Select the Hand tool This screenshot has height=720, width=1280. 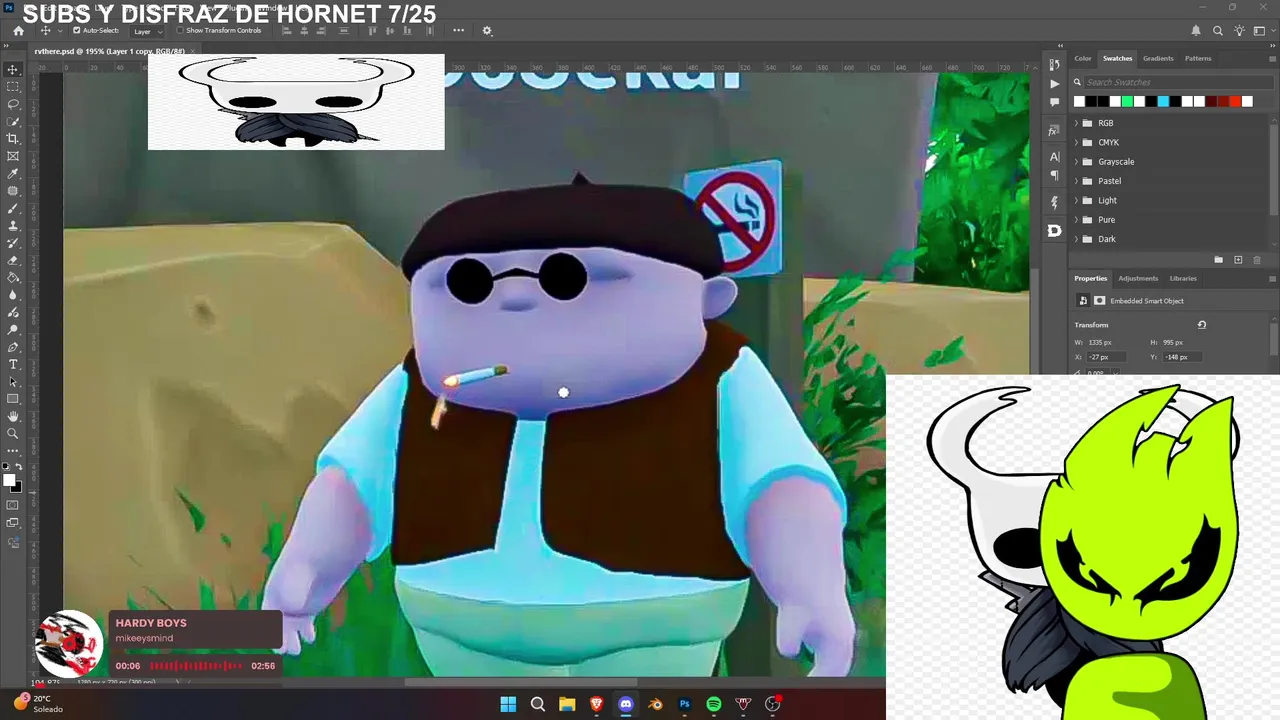13,416
